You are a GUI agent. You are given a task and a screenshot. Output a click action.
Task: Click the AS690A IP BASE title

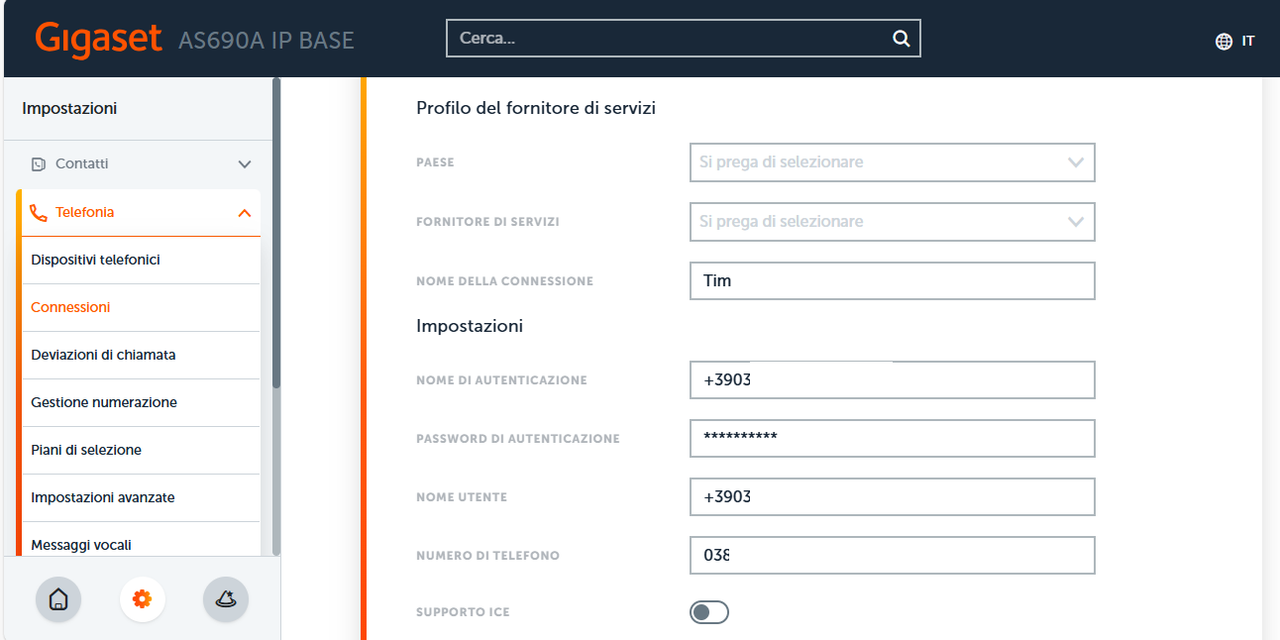click(x=266, y=41)
